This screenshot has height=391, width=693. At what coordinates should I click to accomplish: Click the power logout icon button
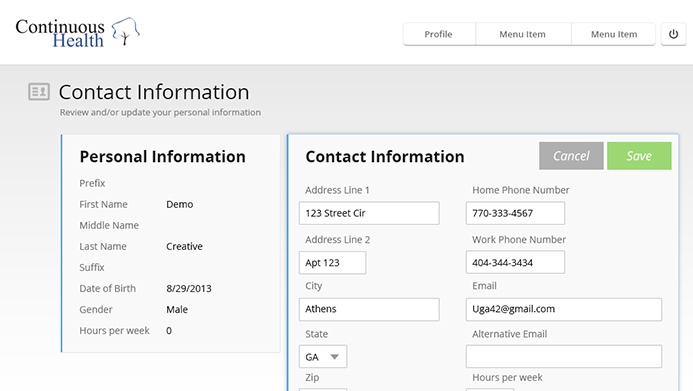(673, 34)
